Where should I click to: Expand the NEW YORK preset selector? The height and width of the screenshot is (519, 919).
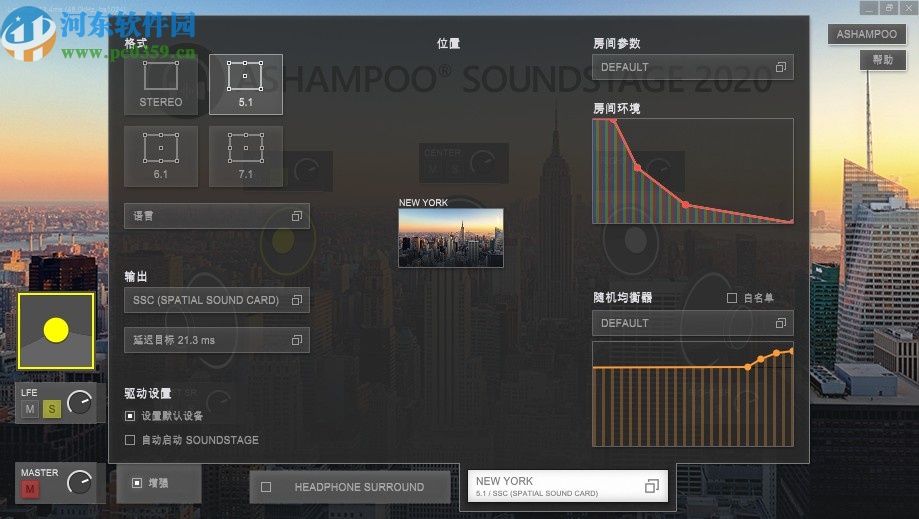tap(567, 486)
